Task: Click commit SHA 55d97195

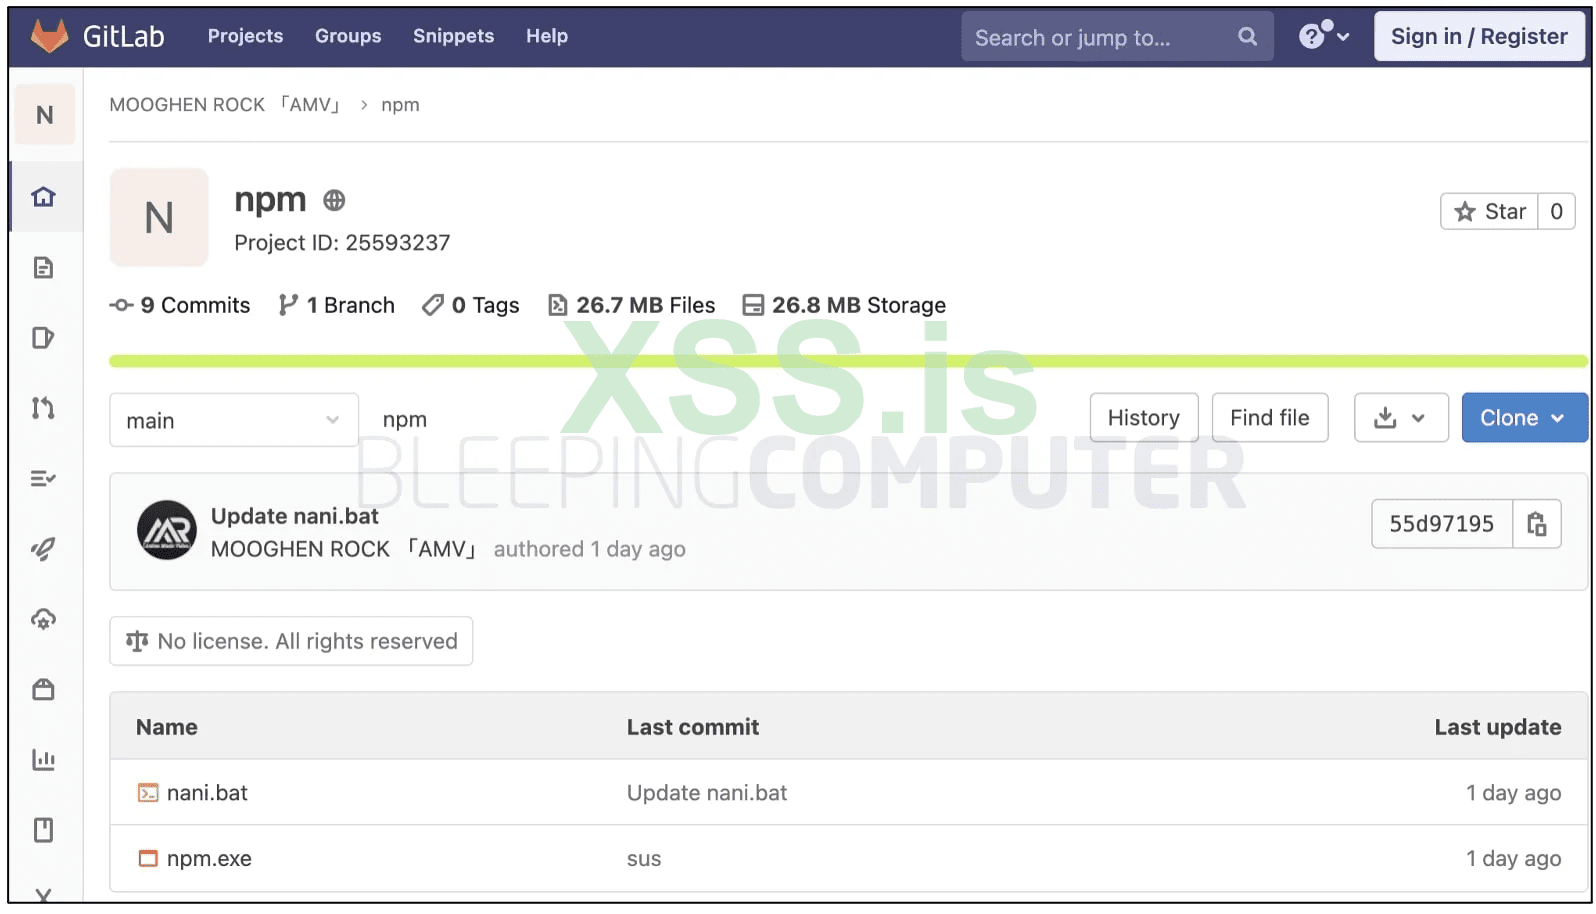Action: 1442,523
